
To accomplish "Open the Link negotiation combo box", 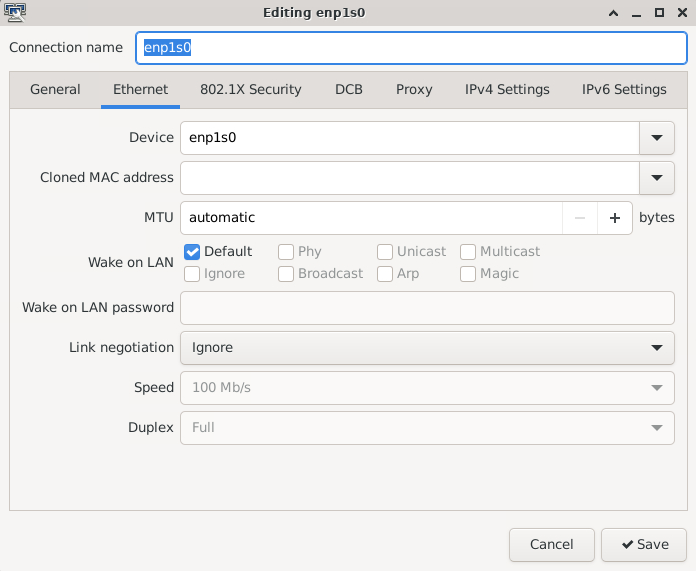I will pos(426,348).
